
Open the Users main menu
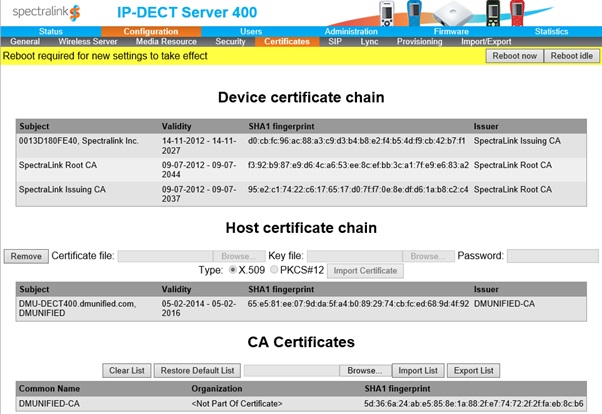click(x=251, y=32)
